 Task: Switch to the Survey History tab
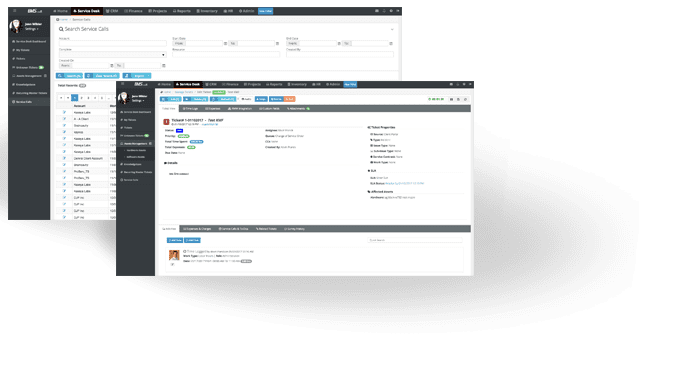click(294, 229)
